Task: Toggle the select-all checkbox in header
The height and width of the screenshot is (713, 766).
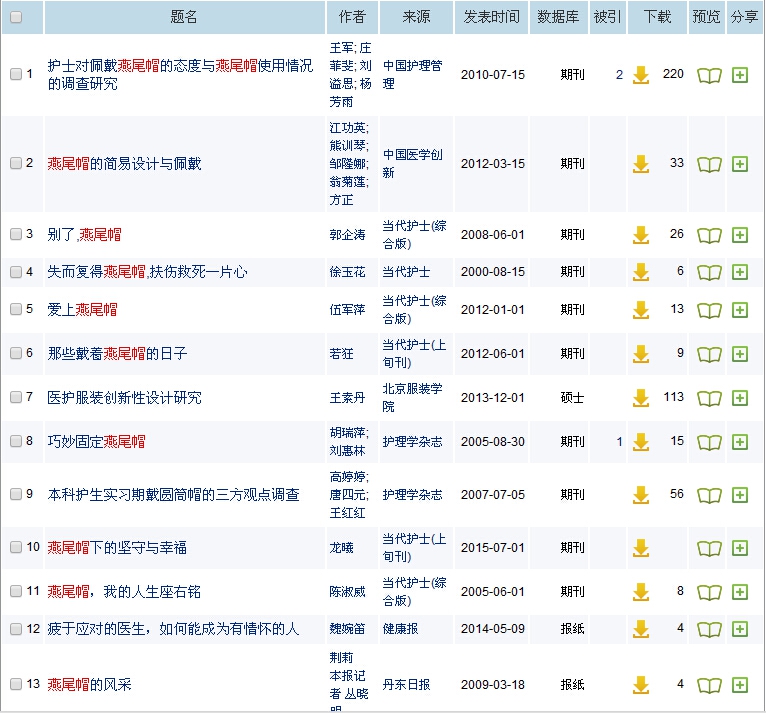Action: [16, 17]
